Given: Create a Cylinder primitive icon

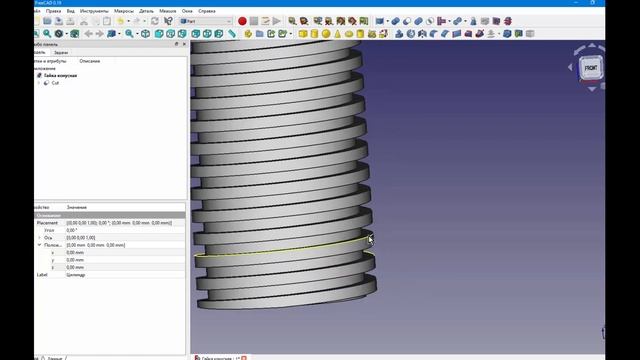Looking at the screenshot, I should pyautogui.click(x=314, y=34).
